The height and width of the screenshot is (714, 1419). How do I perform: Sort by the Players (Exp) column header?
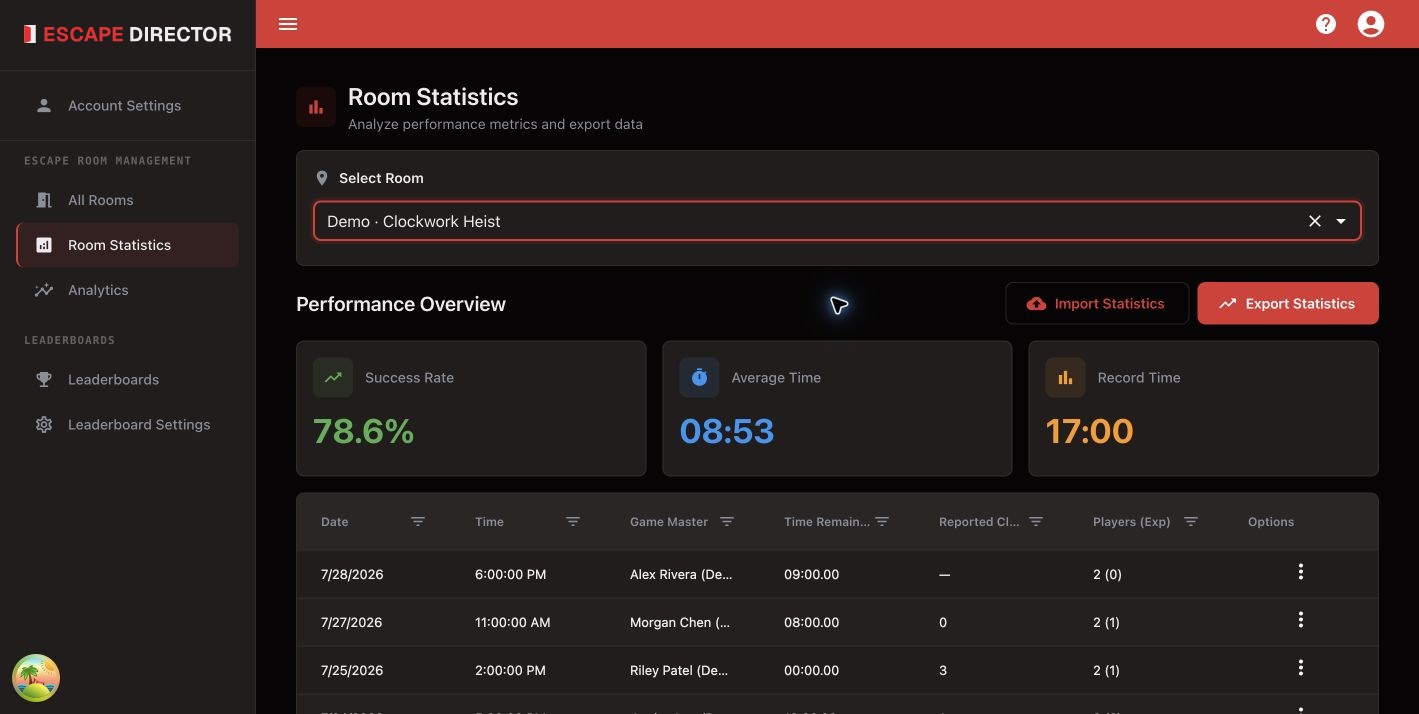click(x=1131, y=522)
